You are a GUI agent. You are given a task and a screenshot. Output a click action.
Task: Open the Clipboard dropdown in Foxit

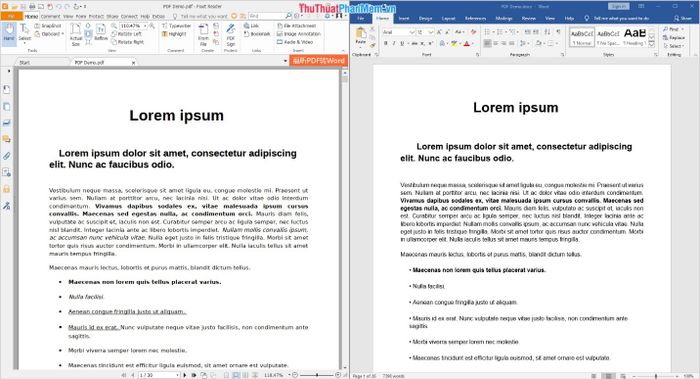[49, 34]
